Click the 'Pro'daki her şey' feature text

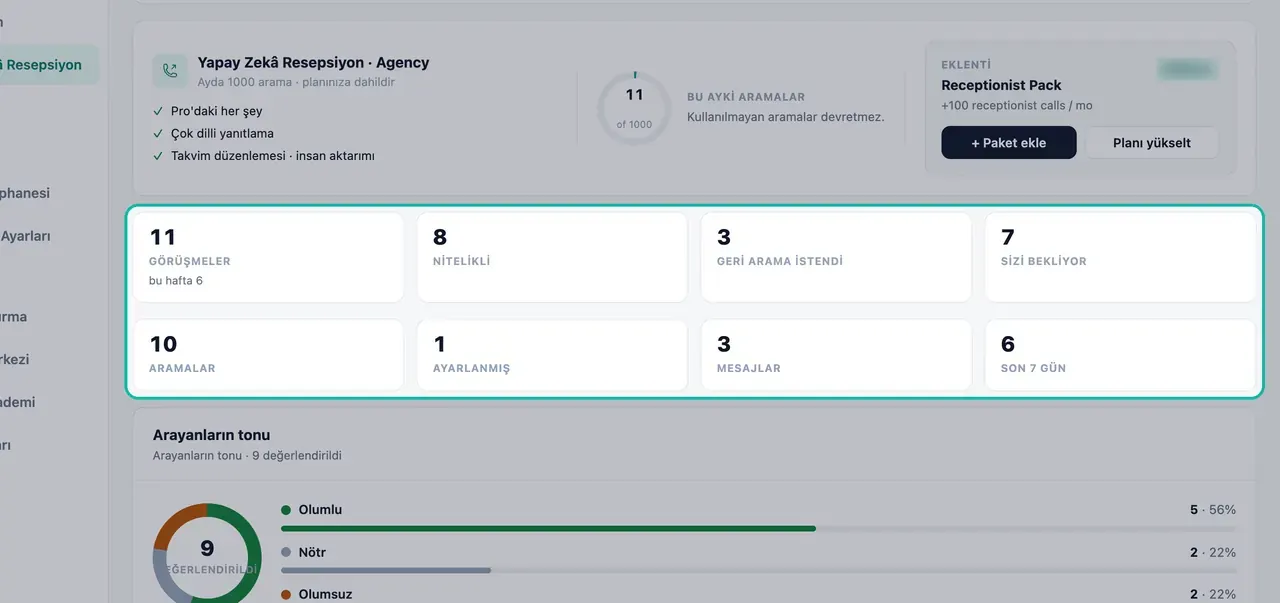click(x=217, y=111)
